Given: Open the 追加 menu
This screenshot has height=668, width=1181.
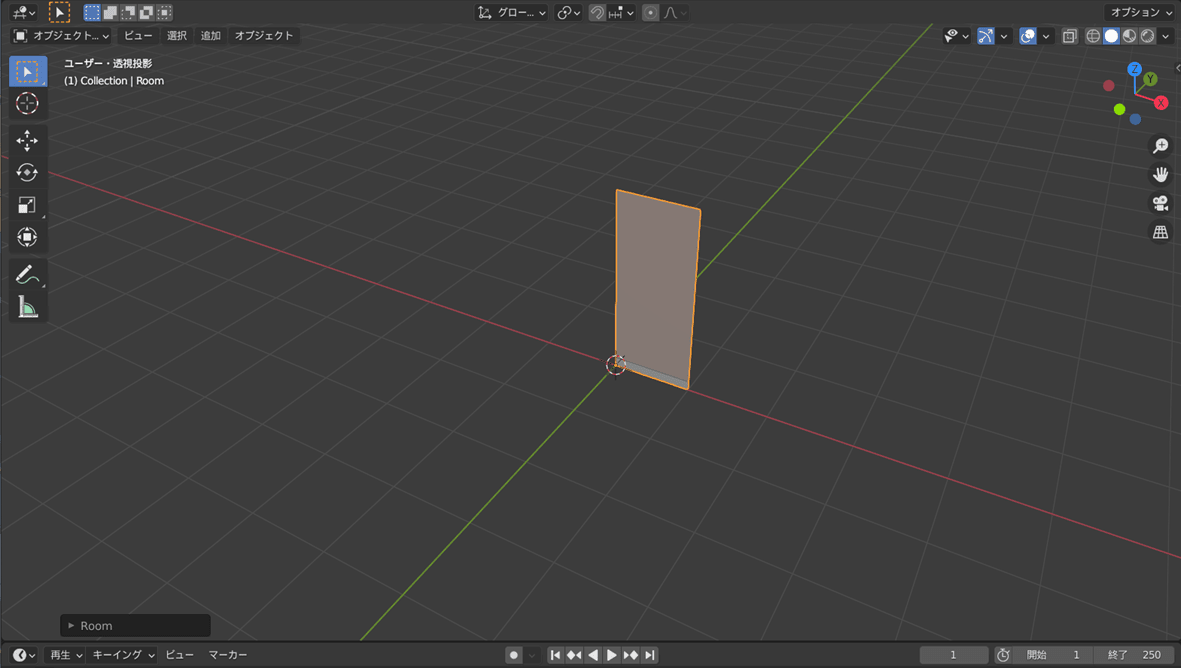Looking at the screenshot, I should [211, 35].
